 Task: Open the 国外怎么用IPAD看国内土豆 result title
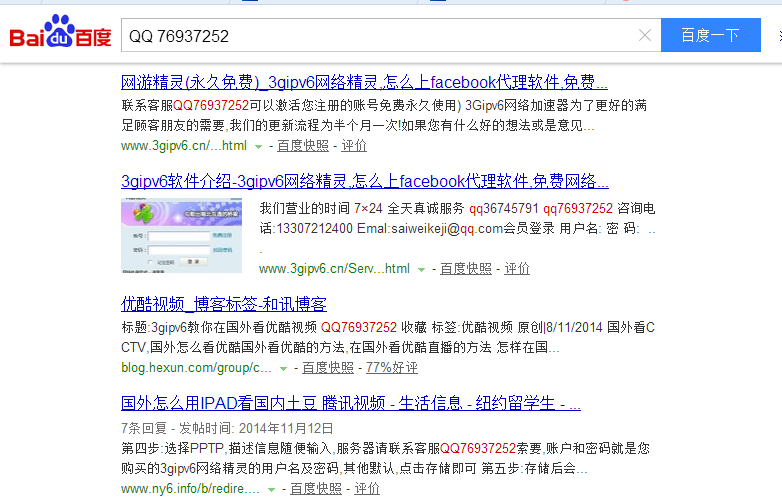351,403
